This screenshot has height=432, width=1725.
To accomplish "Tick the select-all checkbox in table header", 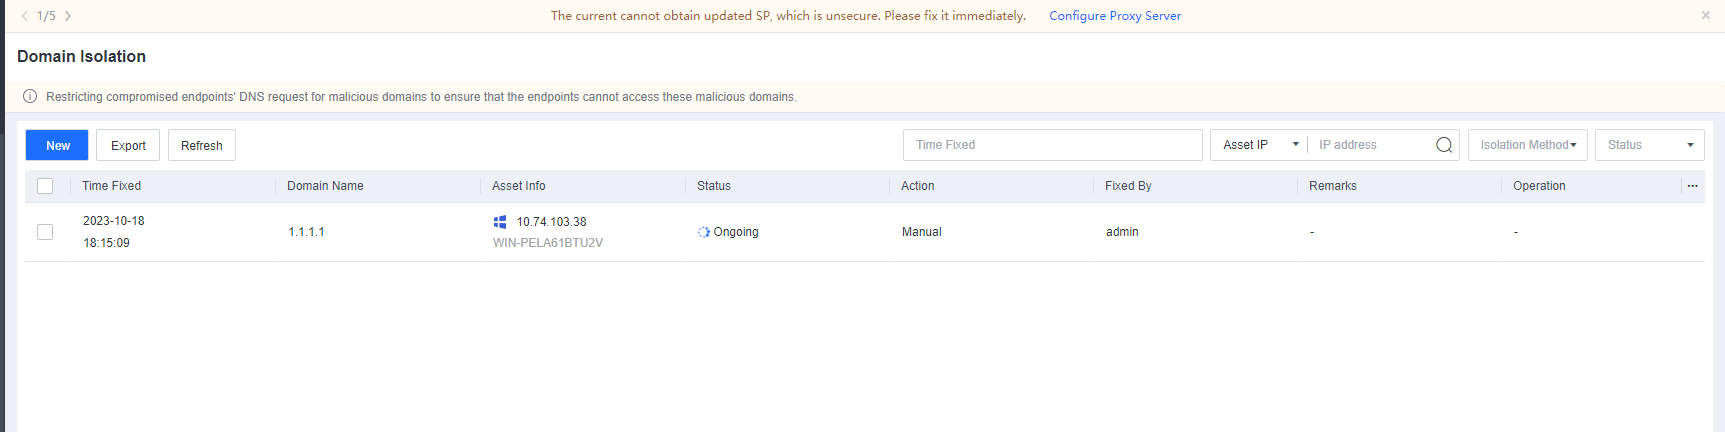I will pos(45,186).
